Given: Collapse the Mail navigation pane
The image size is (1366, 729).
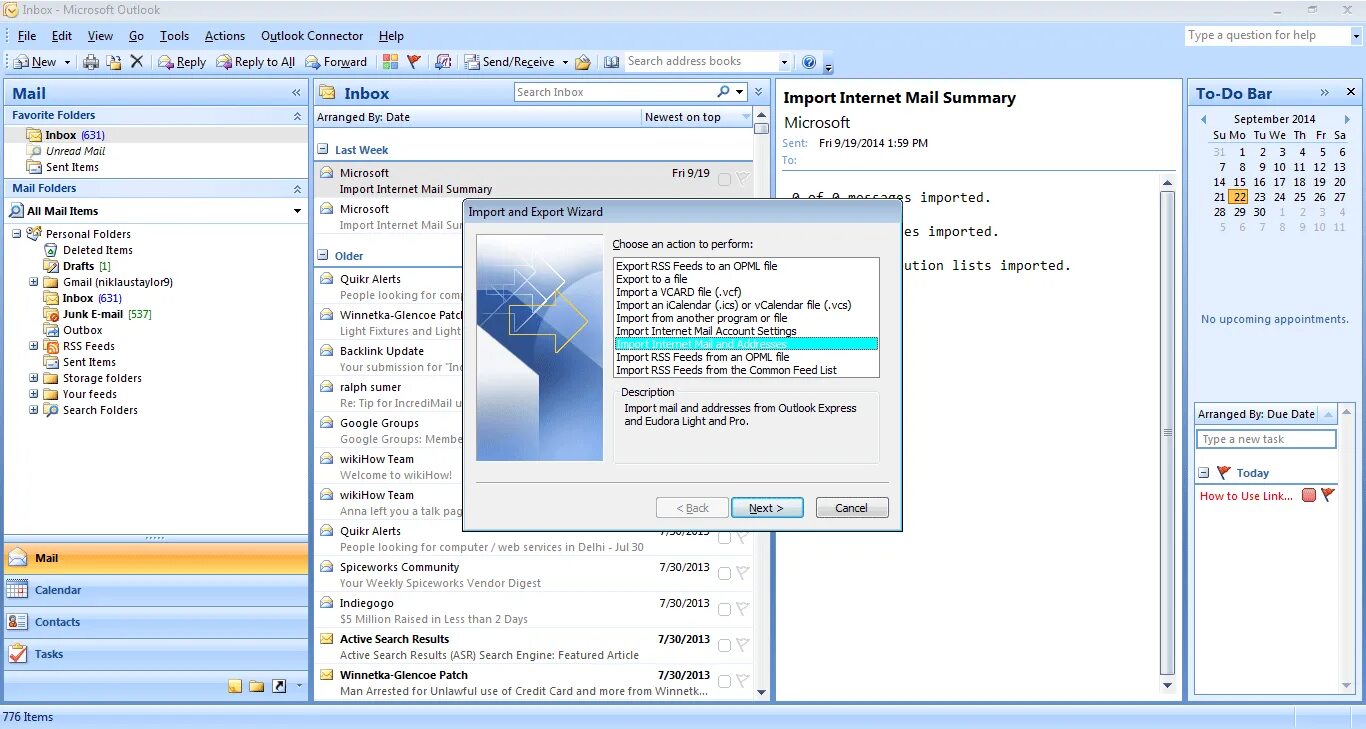Looking at the screenshot, I should click(x=296, y=92).
